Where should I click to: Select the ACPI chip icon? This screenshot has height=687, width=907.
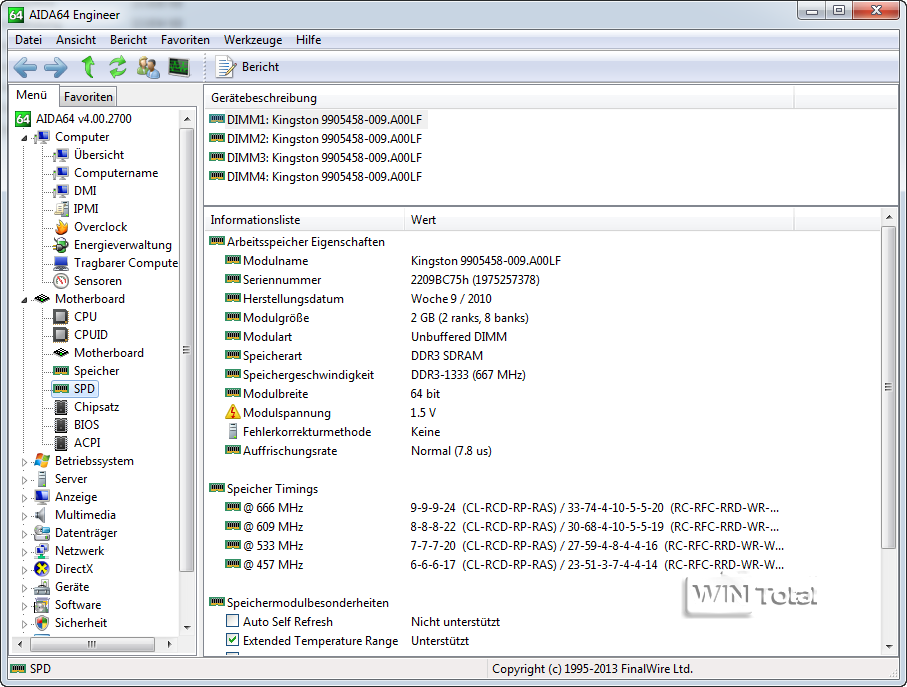coord(61,443)
